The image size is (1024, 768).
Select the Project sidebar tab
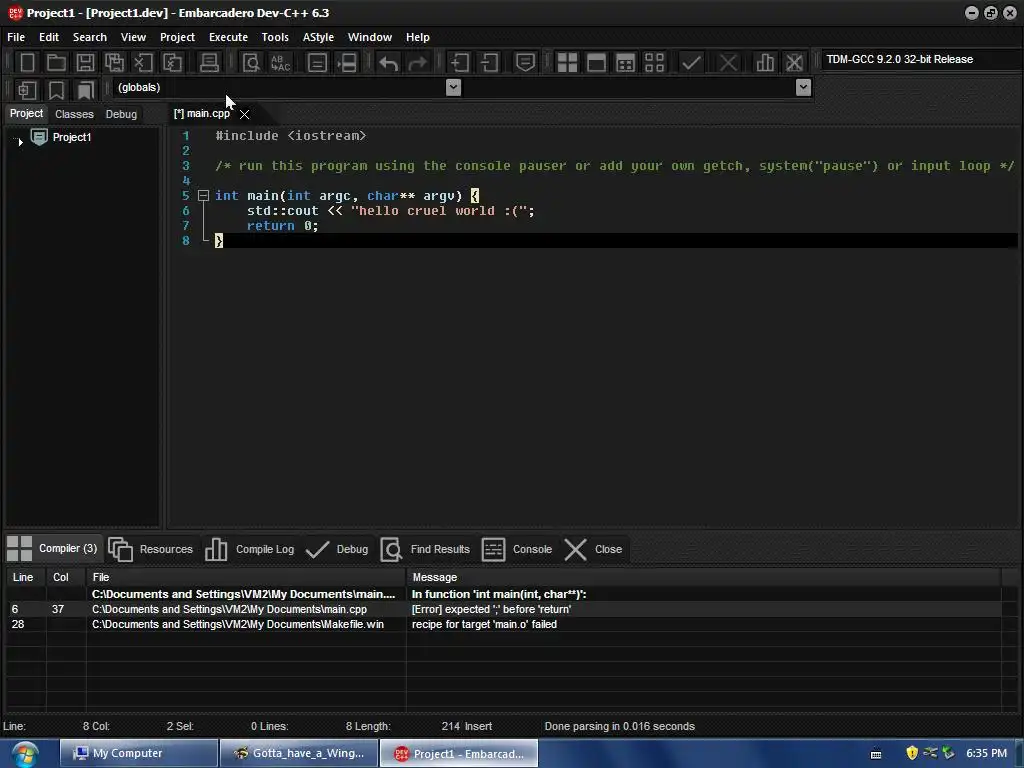[x=26, y=114]
